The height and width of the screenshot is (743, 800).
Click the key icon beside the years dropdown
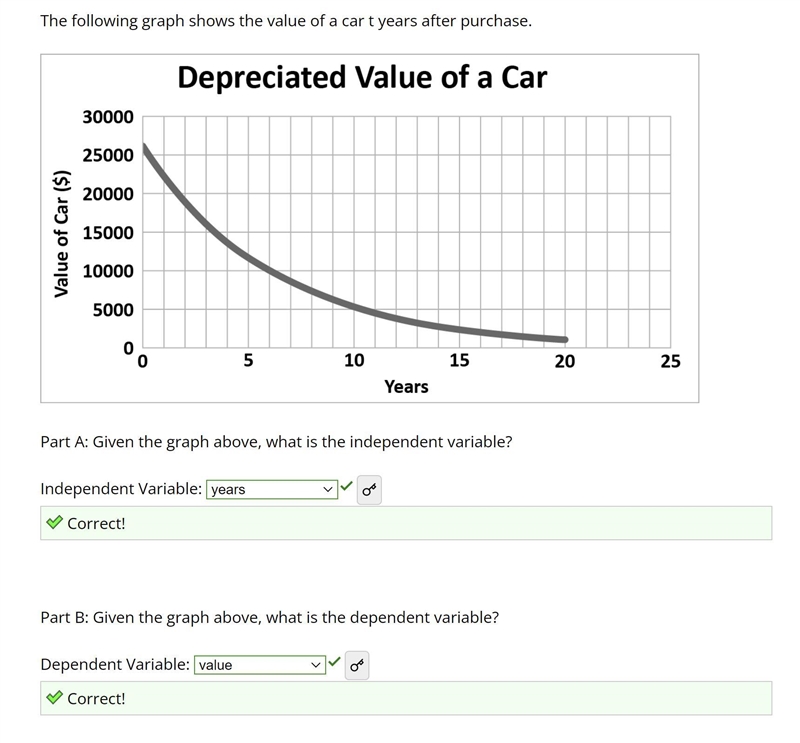coord(369,490)
